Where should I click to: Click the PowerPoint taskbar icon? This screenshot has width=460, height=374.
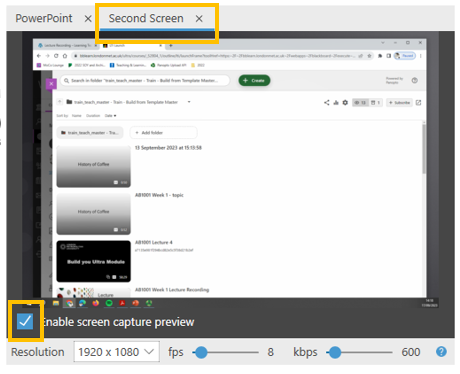[x=135, y=303]
